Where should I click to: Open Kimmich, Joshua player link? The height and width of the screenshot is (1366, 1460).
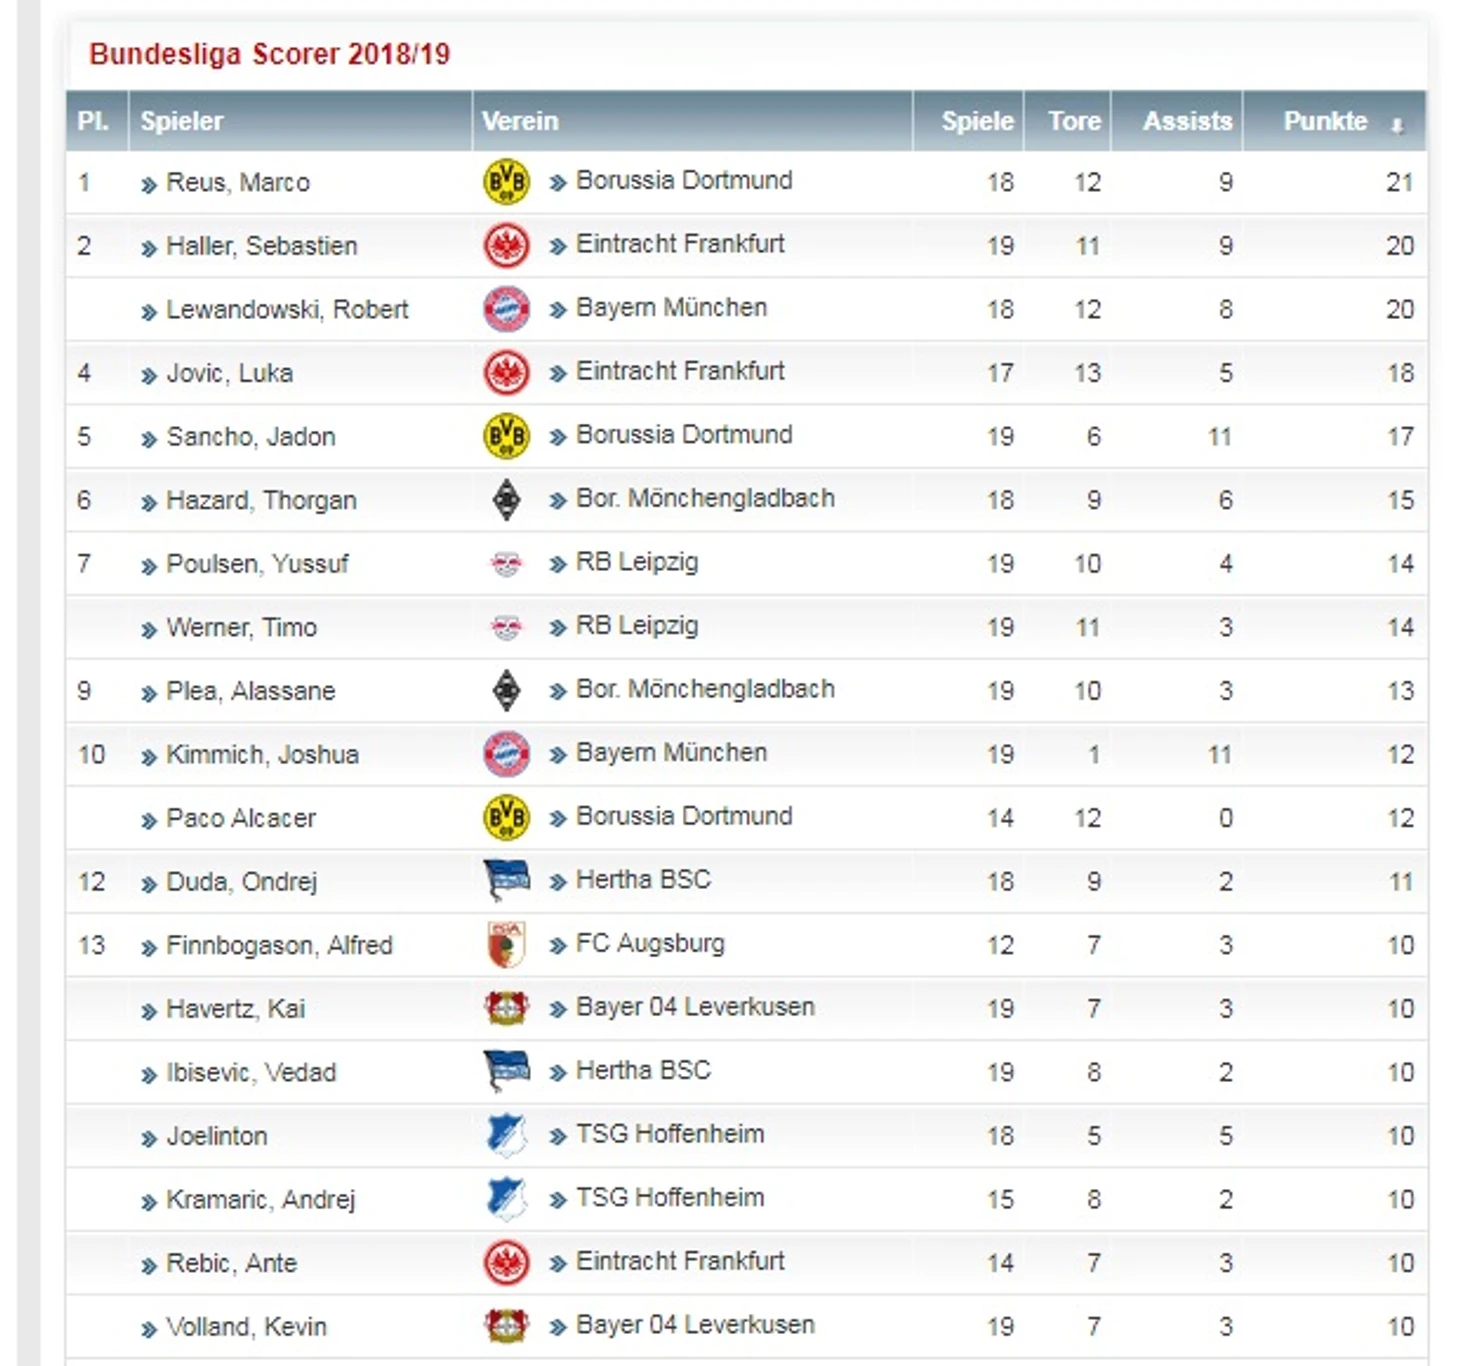click(262, 755)
